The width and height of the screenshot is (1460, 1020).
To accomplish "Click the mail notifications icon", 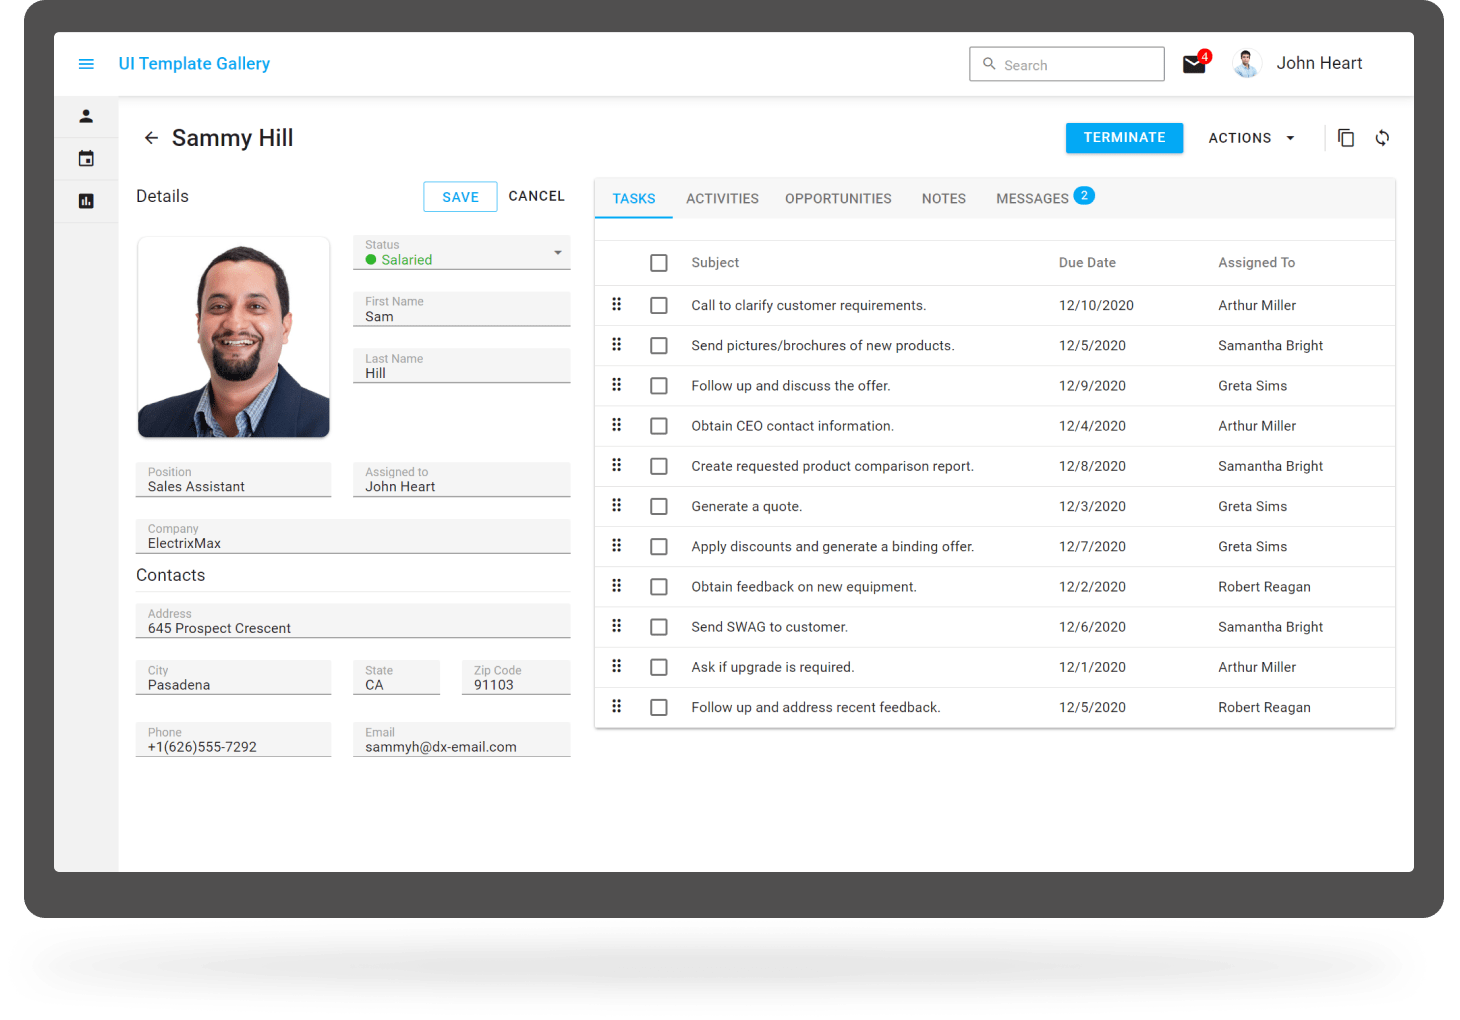I will (x=1194, y=64).
